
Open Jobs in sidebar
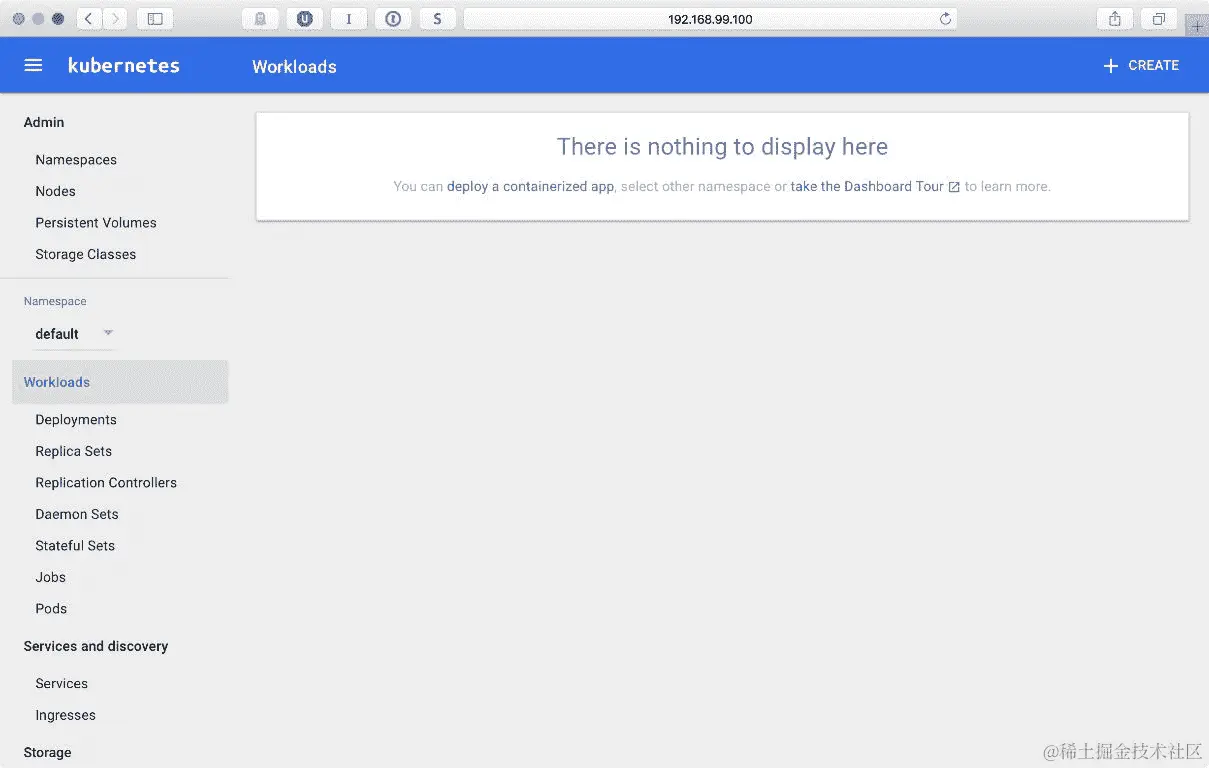[51, 577]
